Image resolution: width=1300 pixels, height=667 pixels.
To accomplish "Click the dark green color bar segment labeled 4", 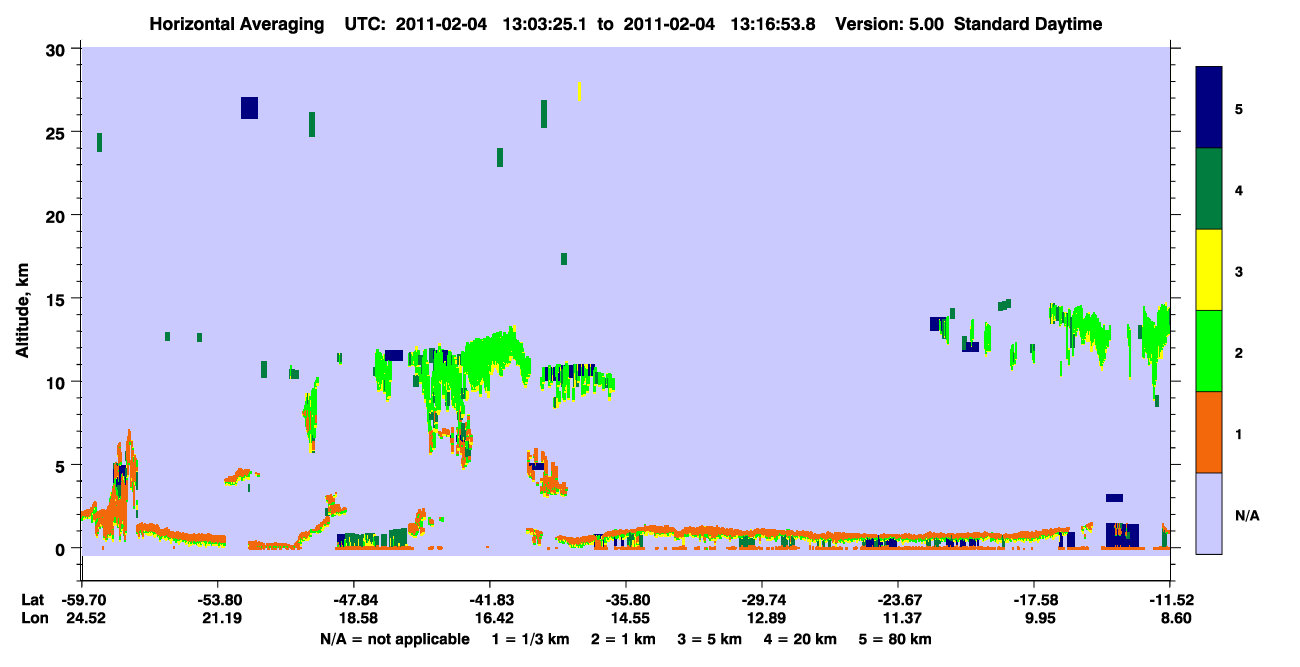I will point(1209,189).
